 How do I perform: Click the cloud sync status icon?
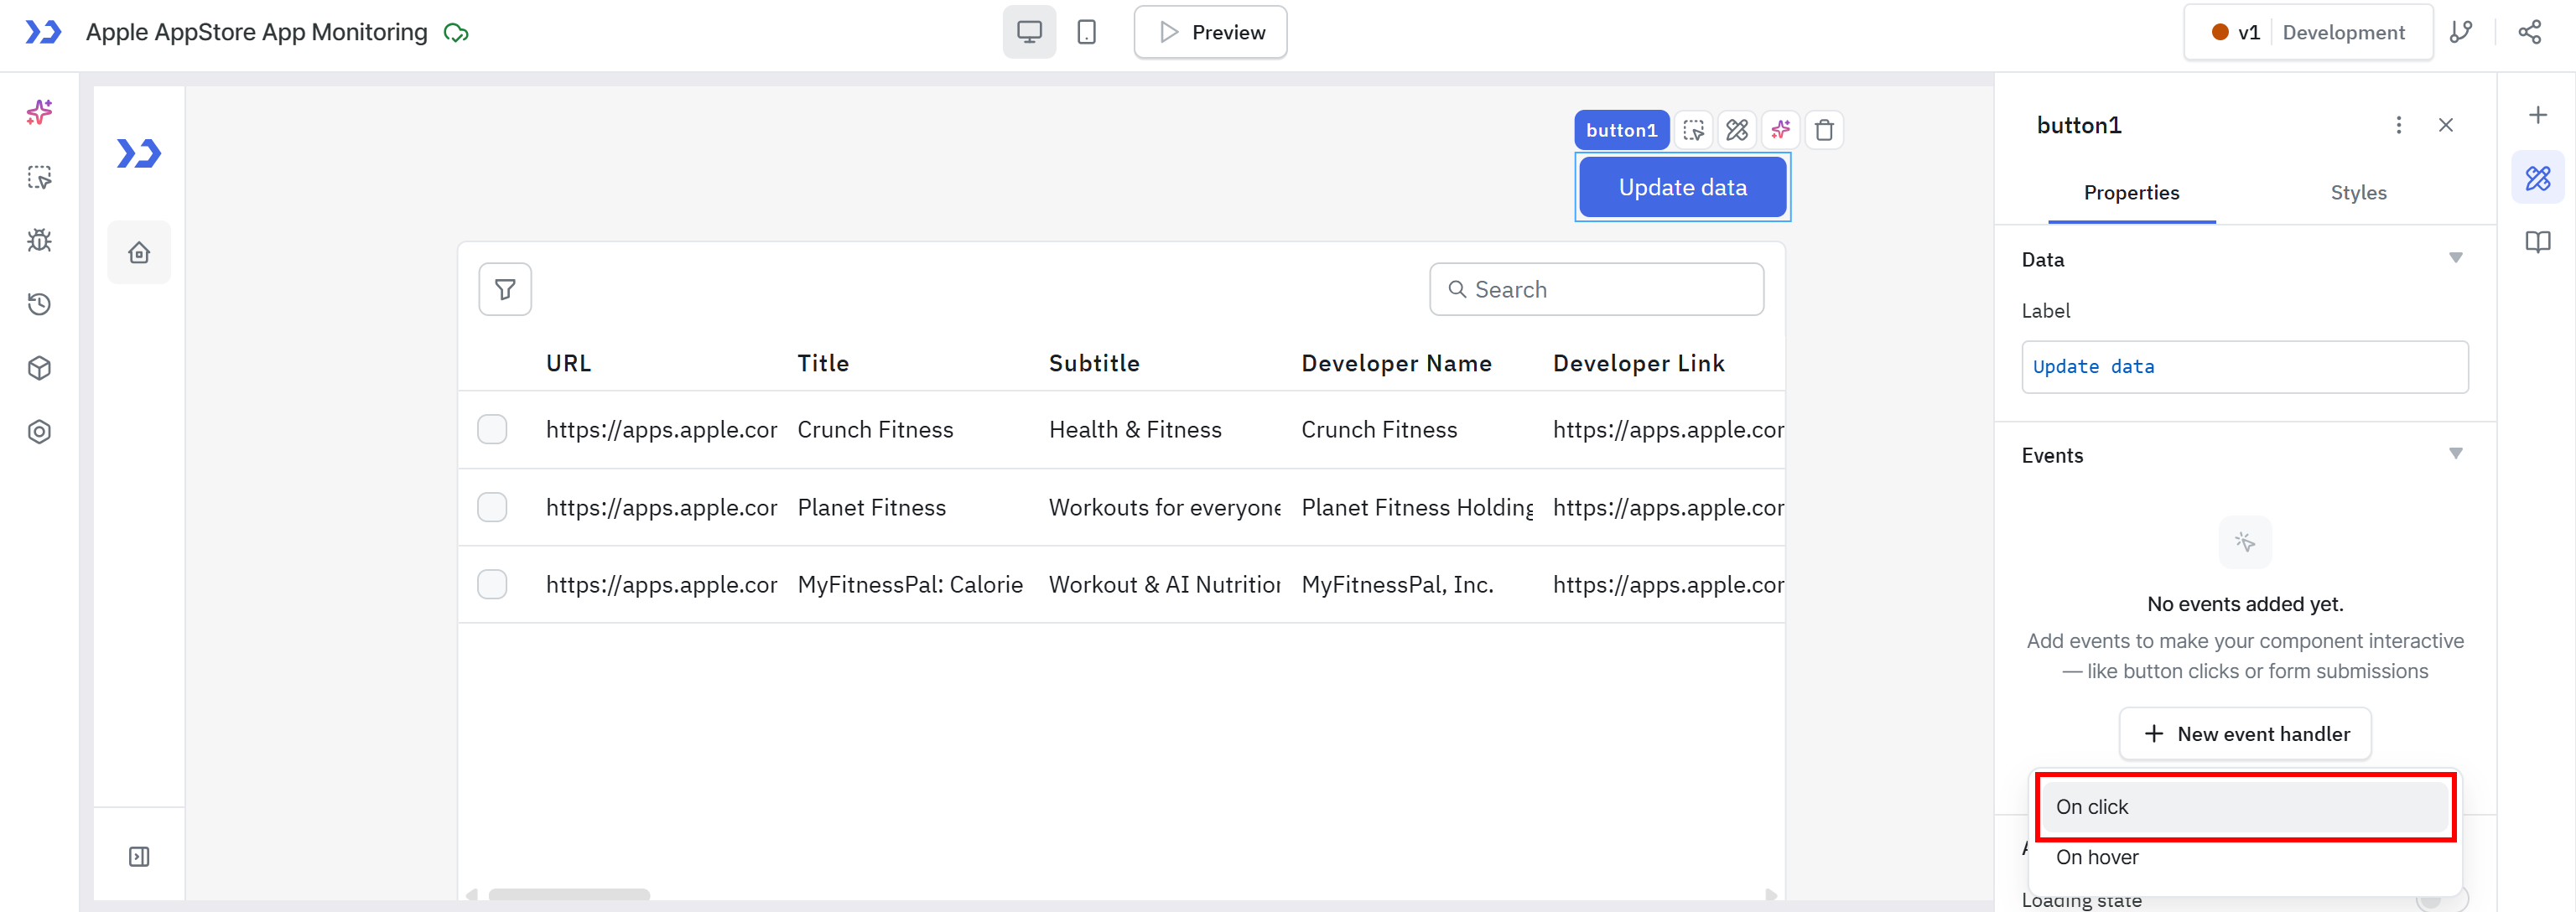coord(456,33)
